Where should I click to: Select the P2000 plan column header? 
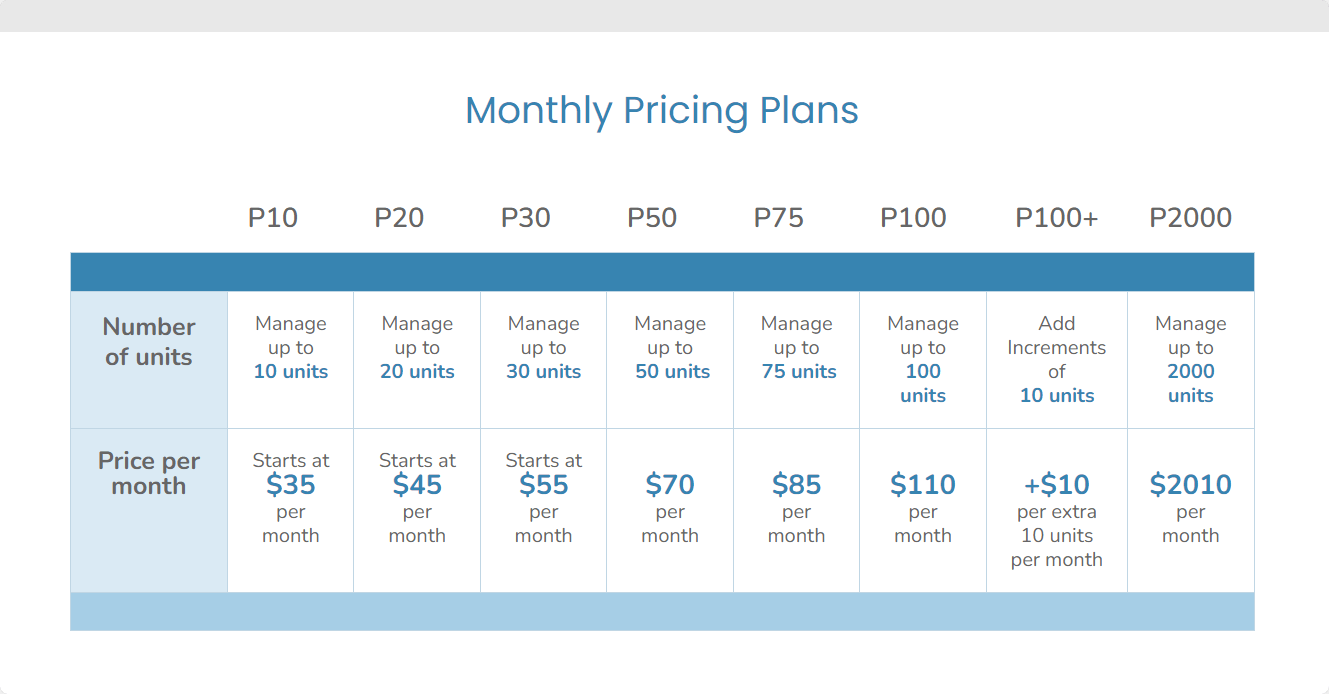point(1191,218)
